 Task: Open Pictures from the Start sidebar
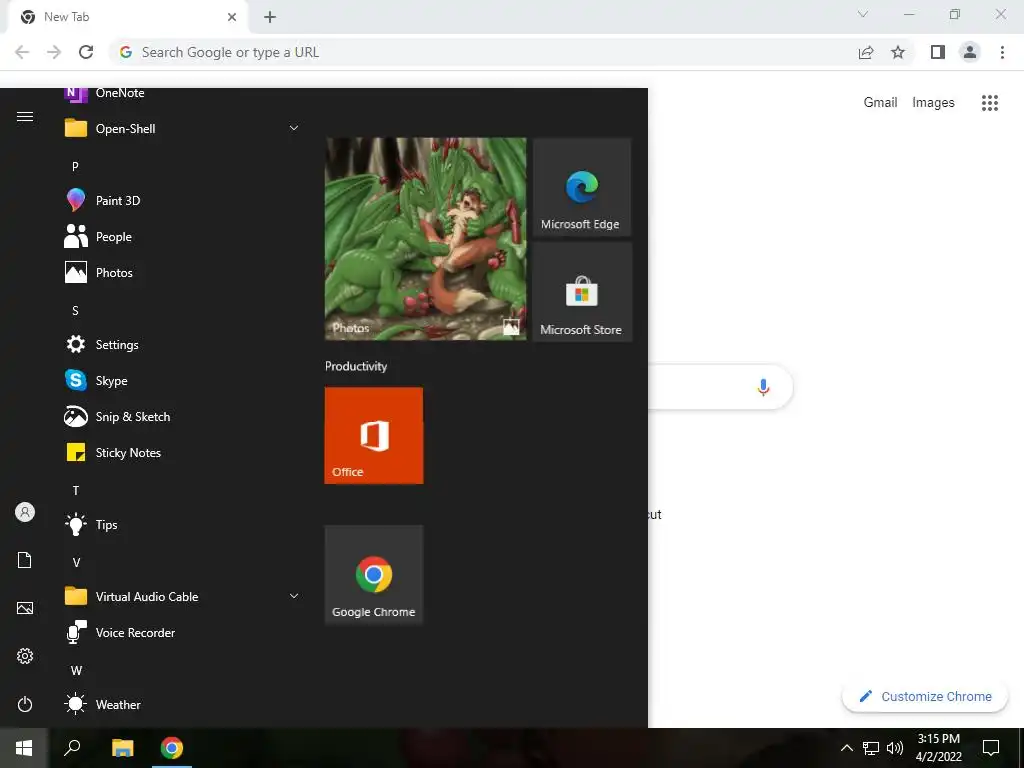[x=25, y=608]
